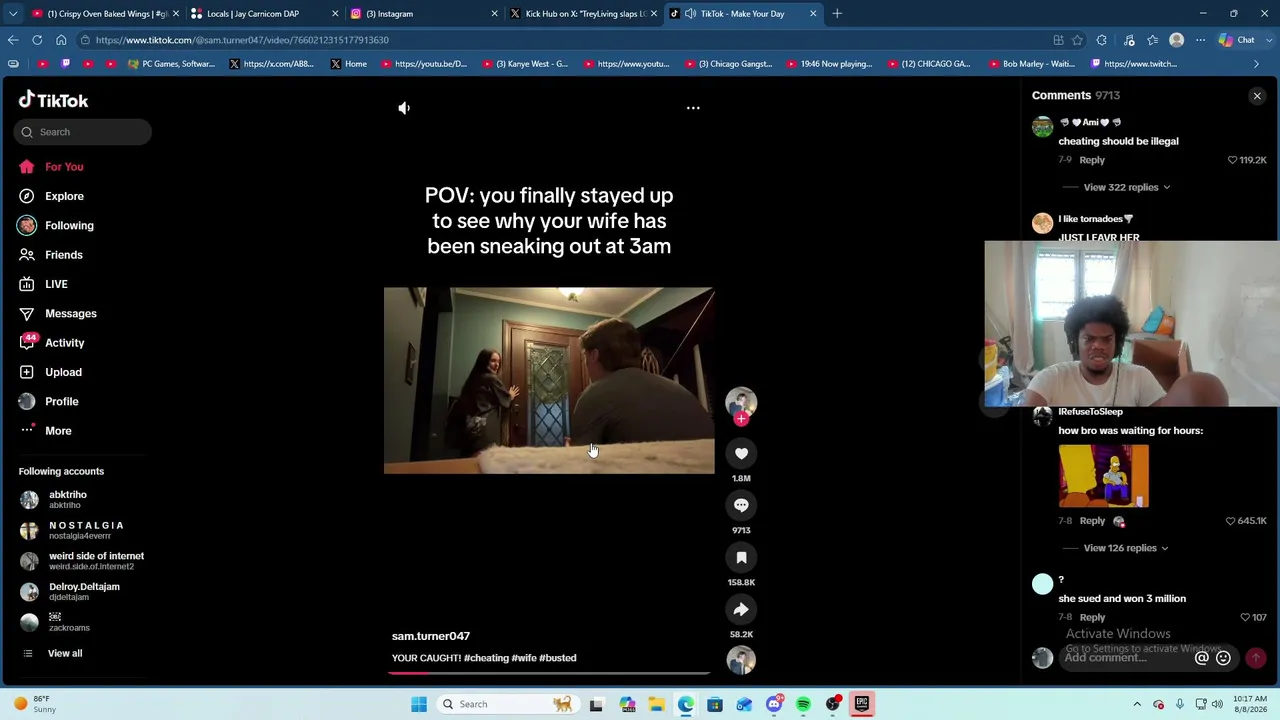Open the emoji picker in comment box
Screen dimensions: 1280x720
click(1223, 658)
